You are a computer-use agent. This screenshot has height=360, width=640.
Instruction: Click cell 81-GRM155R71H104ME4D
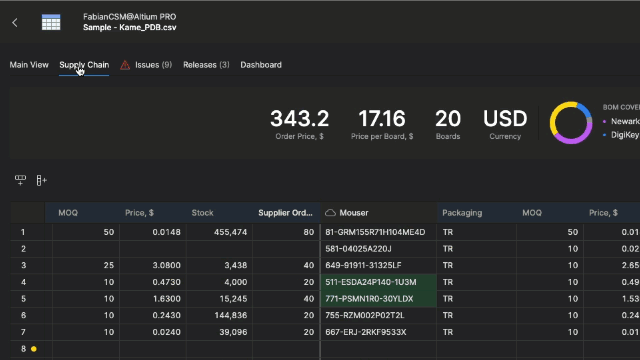[378, 232]
